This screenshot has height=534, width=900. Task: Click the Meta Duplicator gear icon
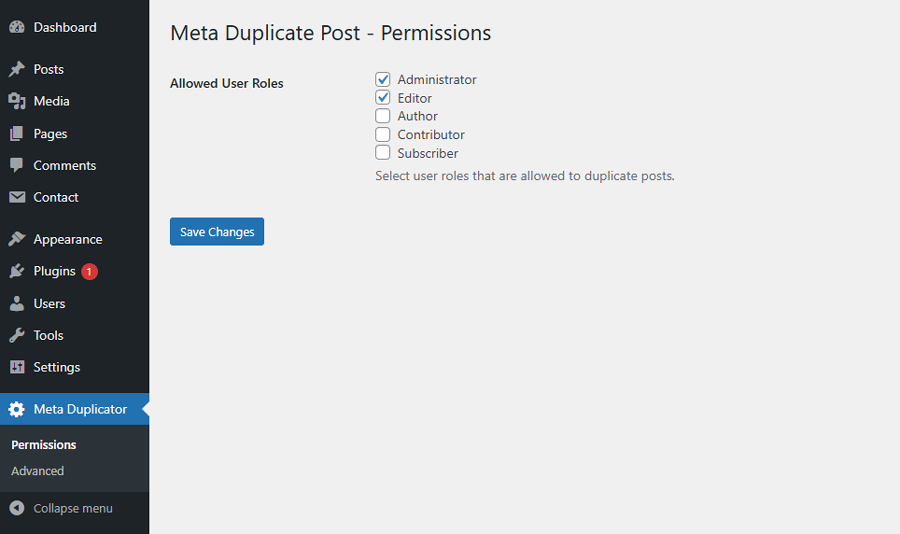[x=17, y=409]
